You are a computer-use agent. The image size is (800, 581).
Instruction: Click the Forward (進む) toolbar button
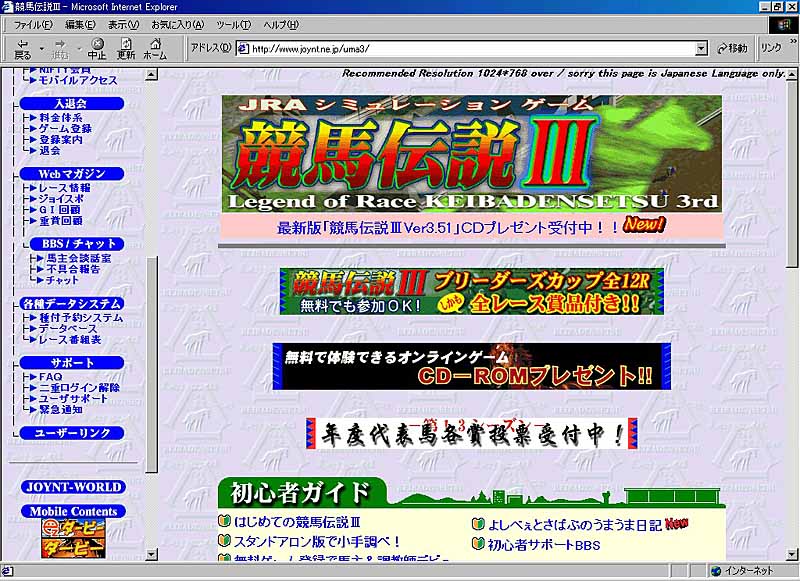click(60, 49)
